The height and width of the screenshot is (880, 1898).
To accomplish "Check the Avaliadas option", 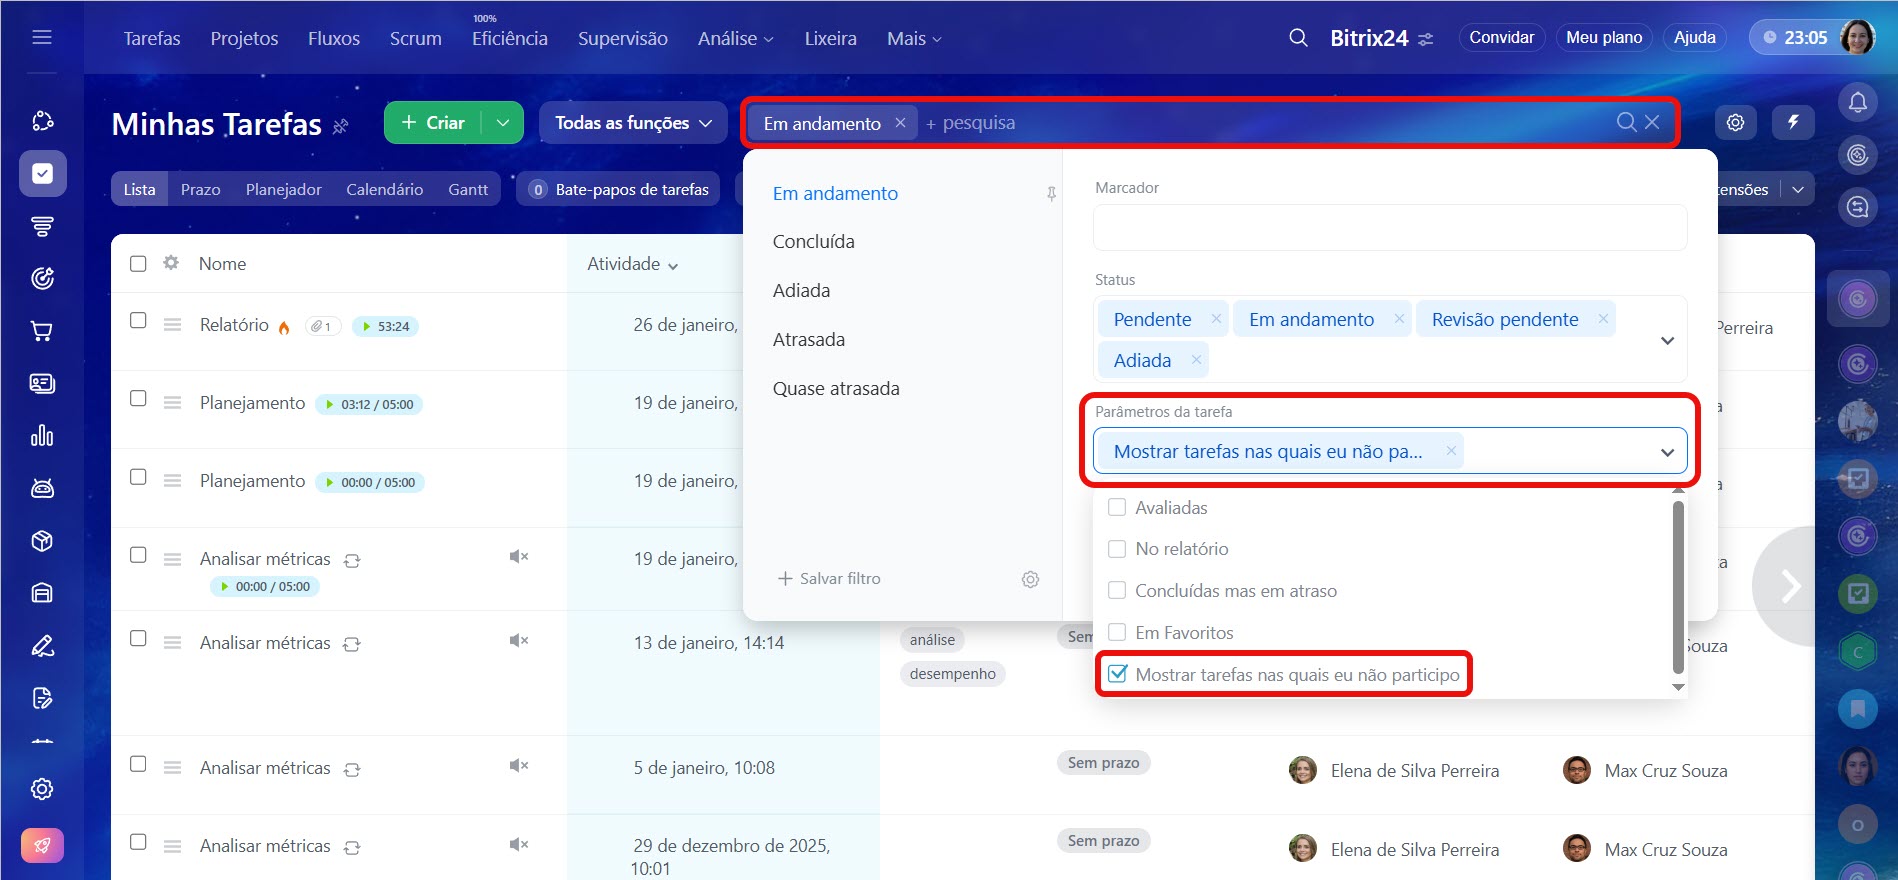I will (x=1117, y=508).
